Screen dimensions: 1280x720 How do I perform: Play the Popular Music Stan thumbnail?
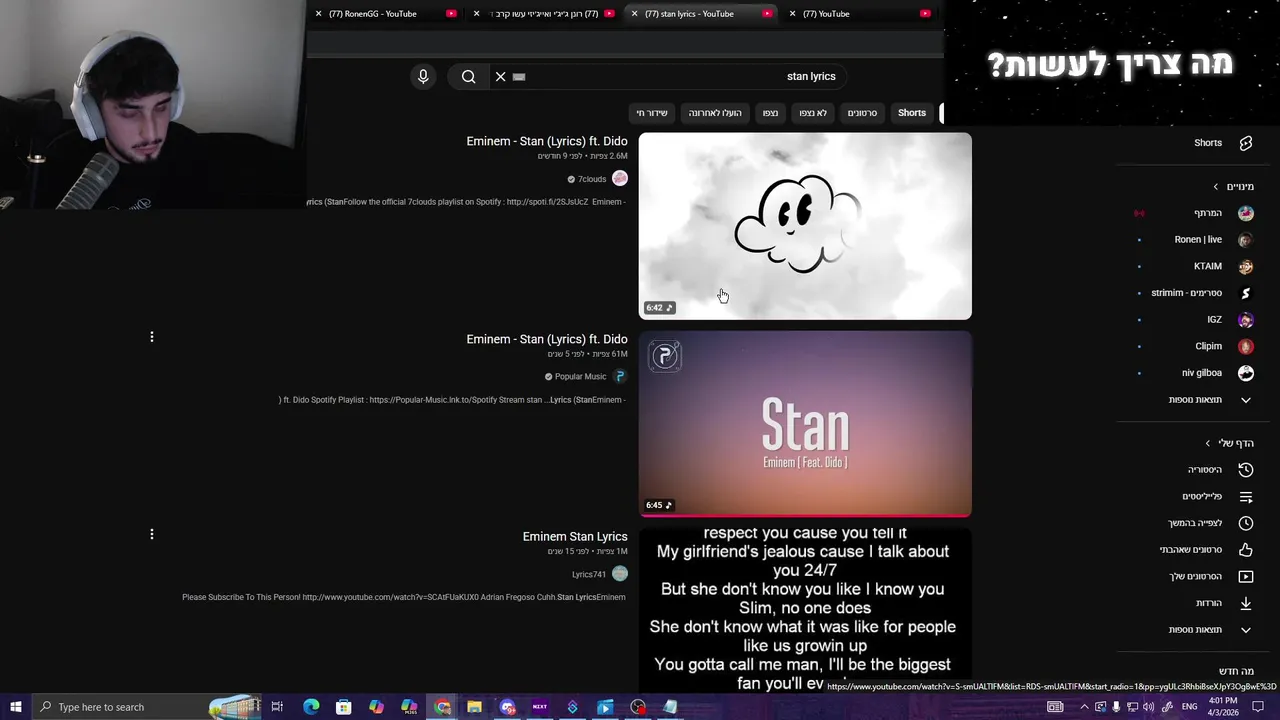tap(805, 424)
